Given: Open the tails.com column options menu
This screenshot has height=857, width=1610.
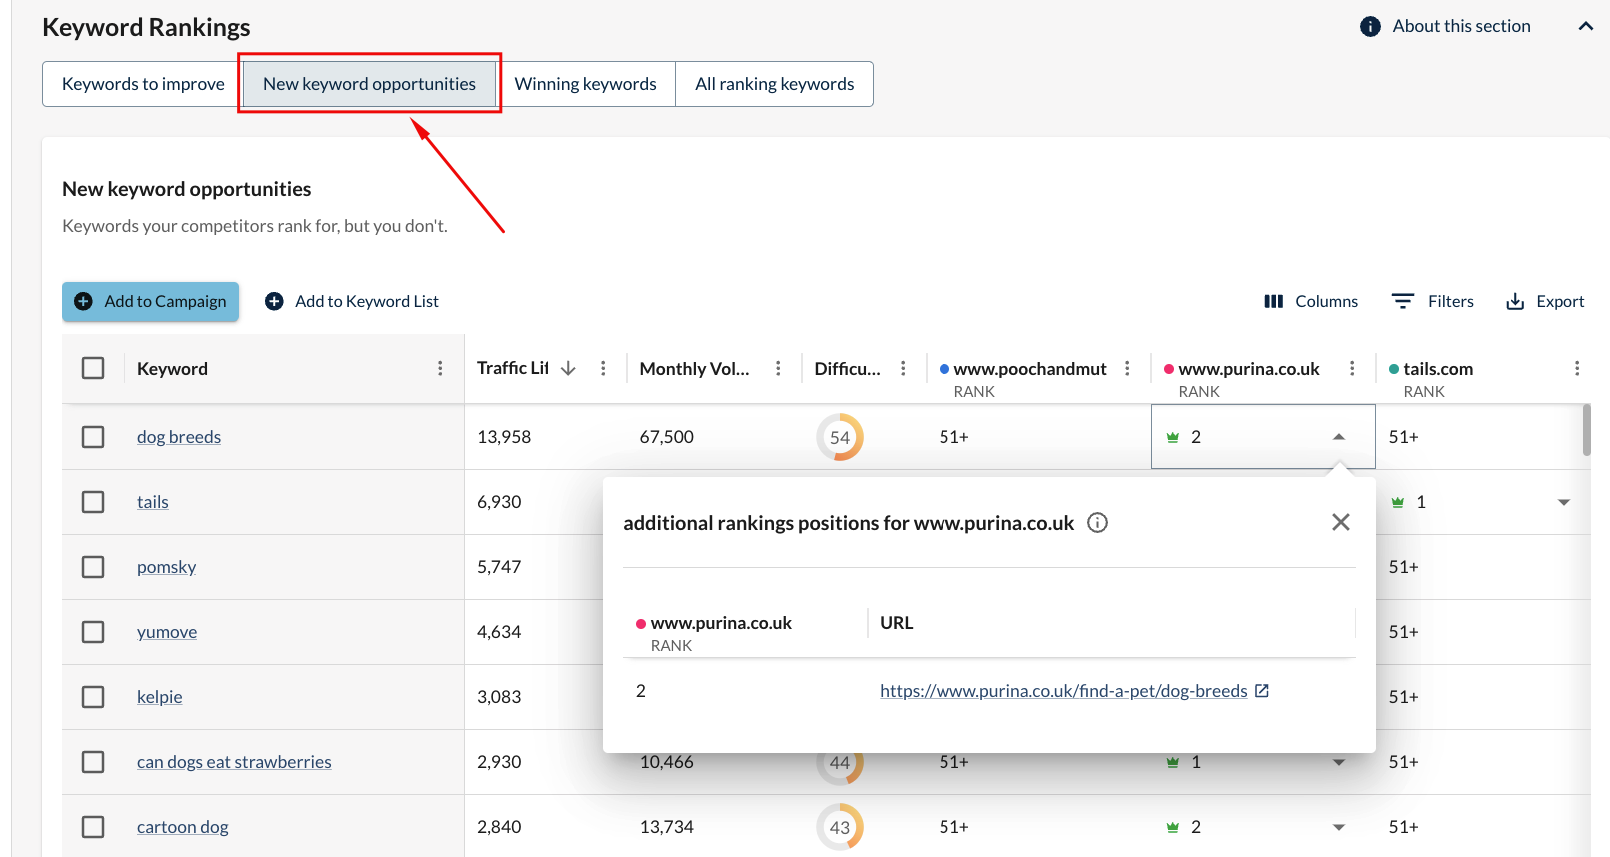Looking at the screenshot, I should pyautogui.click(x=1577, y=369).
